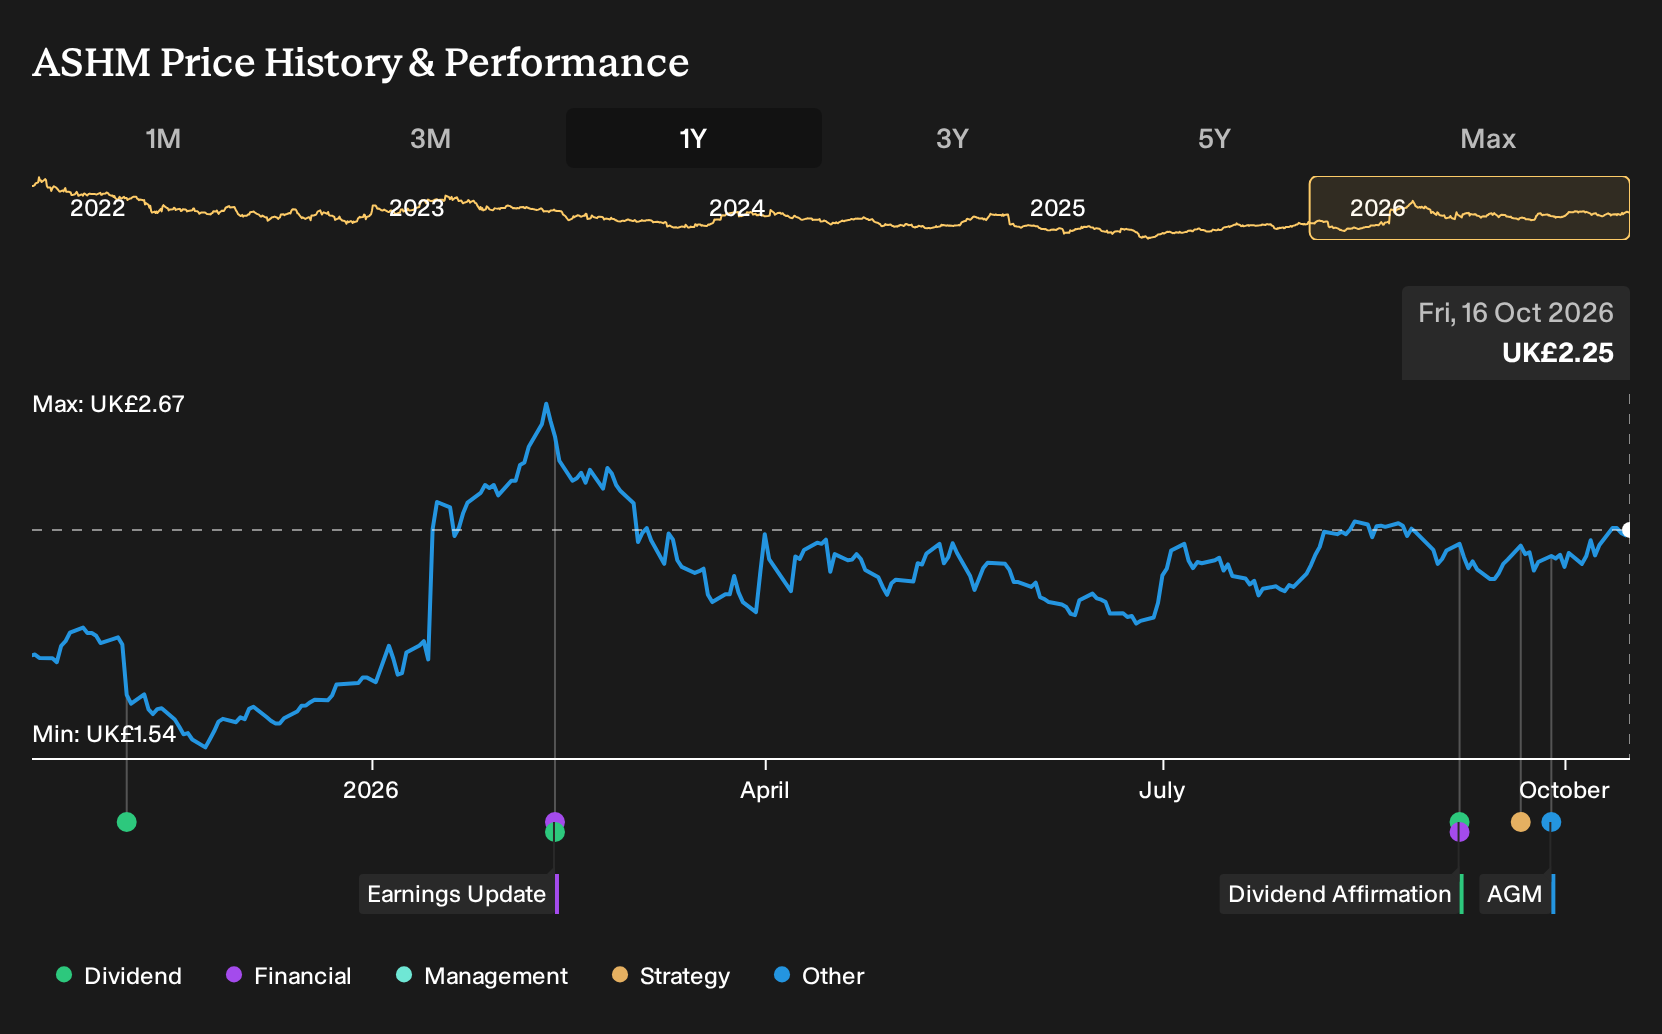The image size is (1662, 1034).
Task: Toggle the Strategy legend filter
Action: click(671, 976)
